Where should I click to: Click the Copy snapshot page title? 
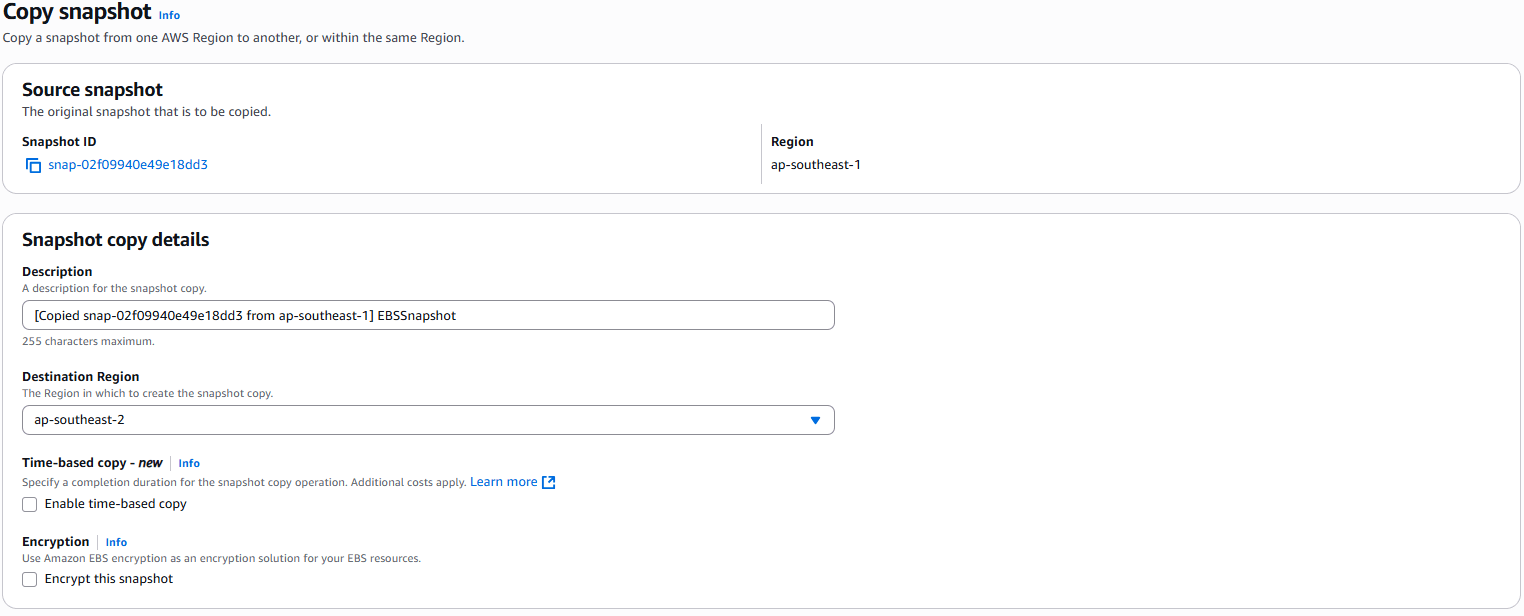[x=77, y=13]
